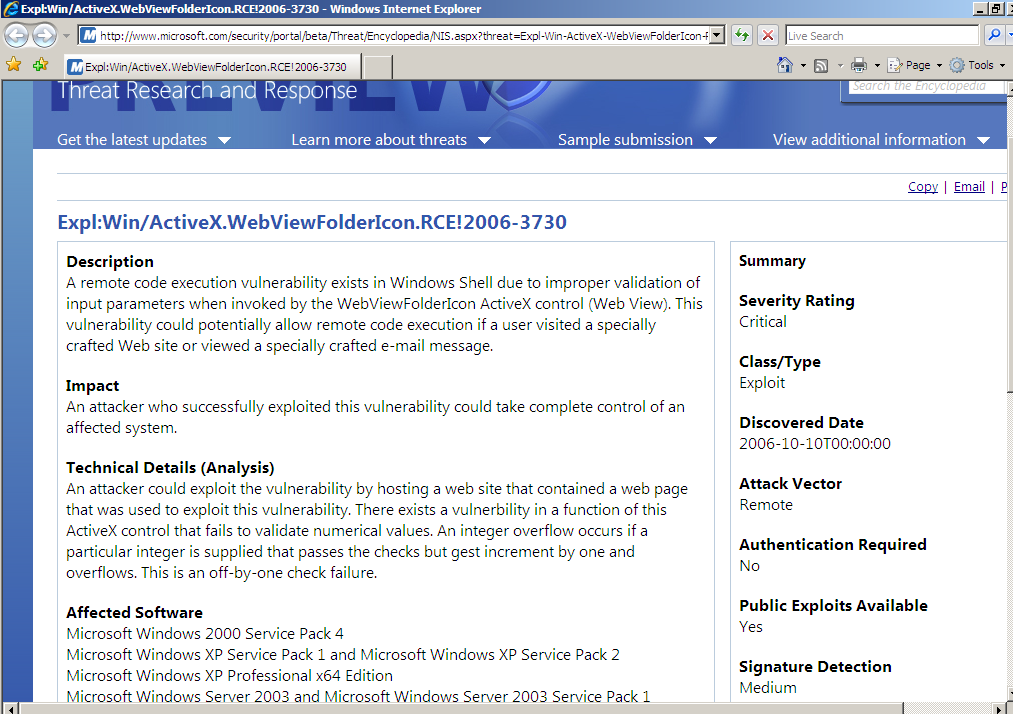Open Get the latest updates menu
1013x716 pixels.
coord(144,140)
